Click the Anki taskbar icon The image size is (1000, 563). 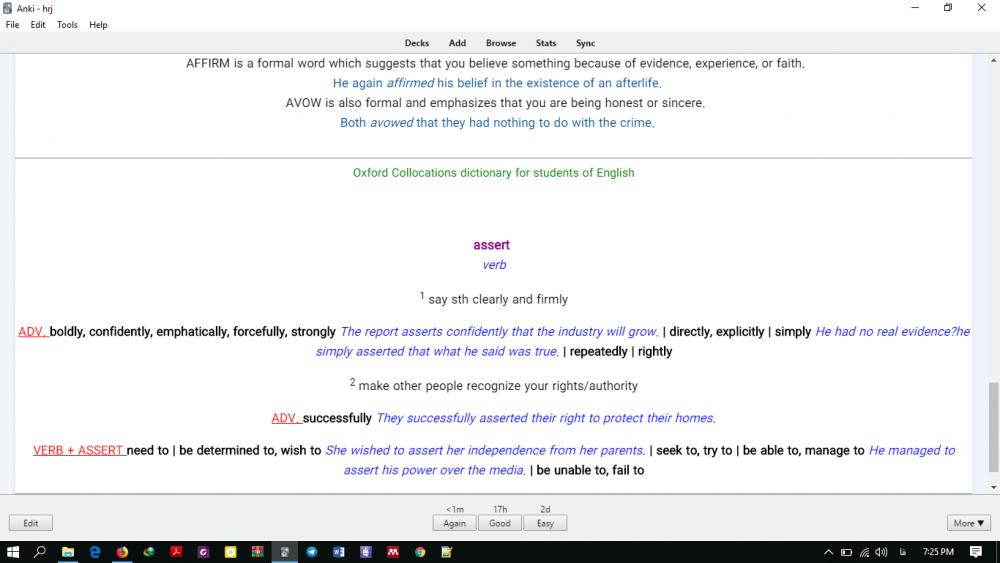pyautogui.click(x=285, y=552)
